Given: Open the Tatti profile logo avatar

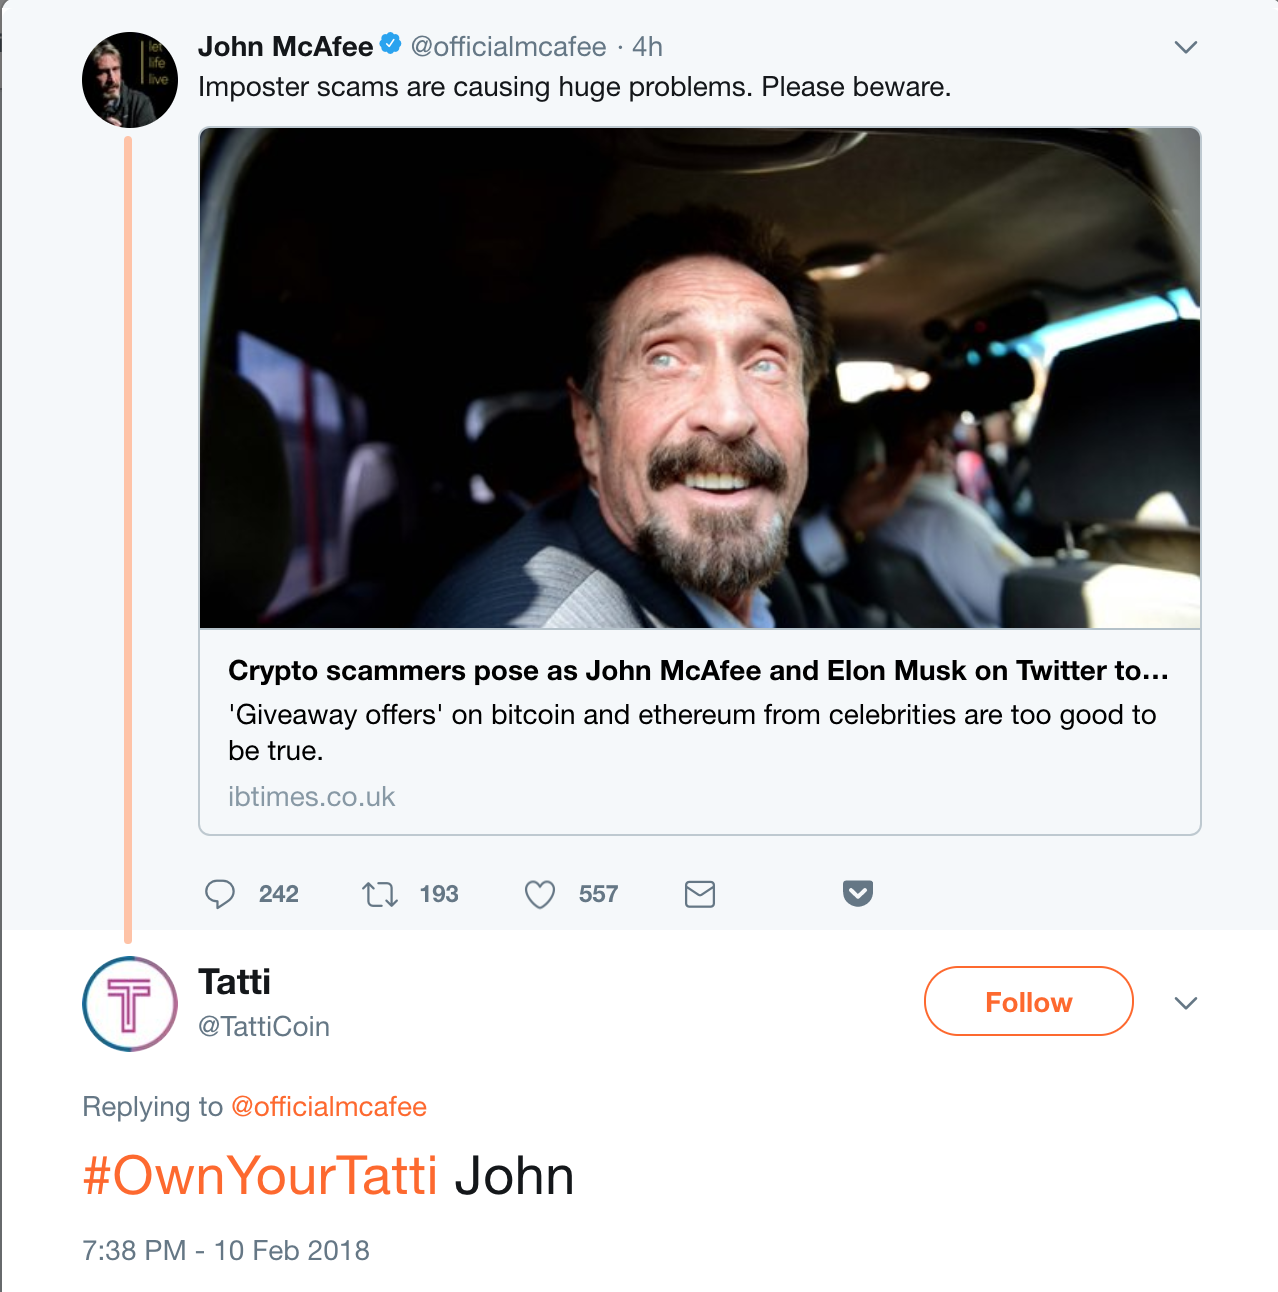Looking at the screenshot, I should [x=130, y=1004].
